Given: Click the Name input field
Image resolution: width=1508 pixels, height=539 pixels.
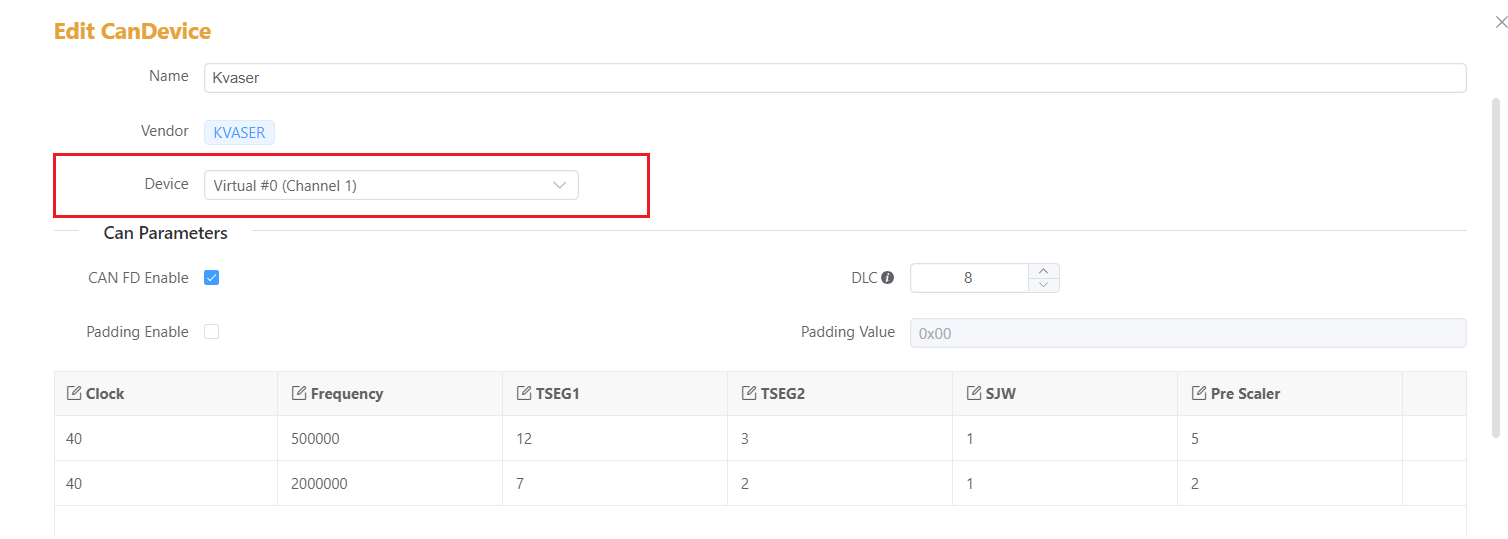Looking at the screenshot, I should (834, 78).
